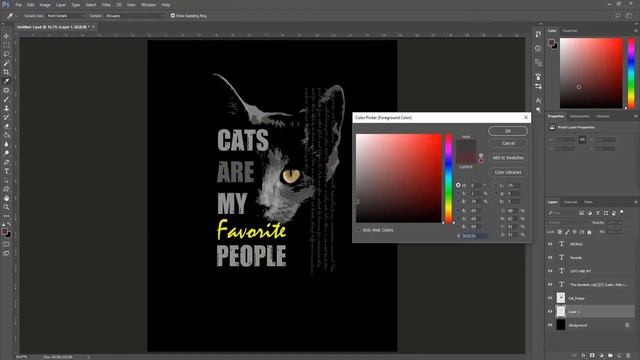Click Color Libraries button
Image resolution: width=640 pixels, height=360 pixels.
508,172
